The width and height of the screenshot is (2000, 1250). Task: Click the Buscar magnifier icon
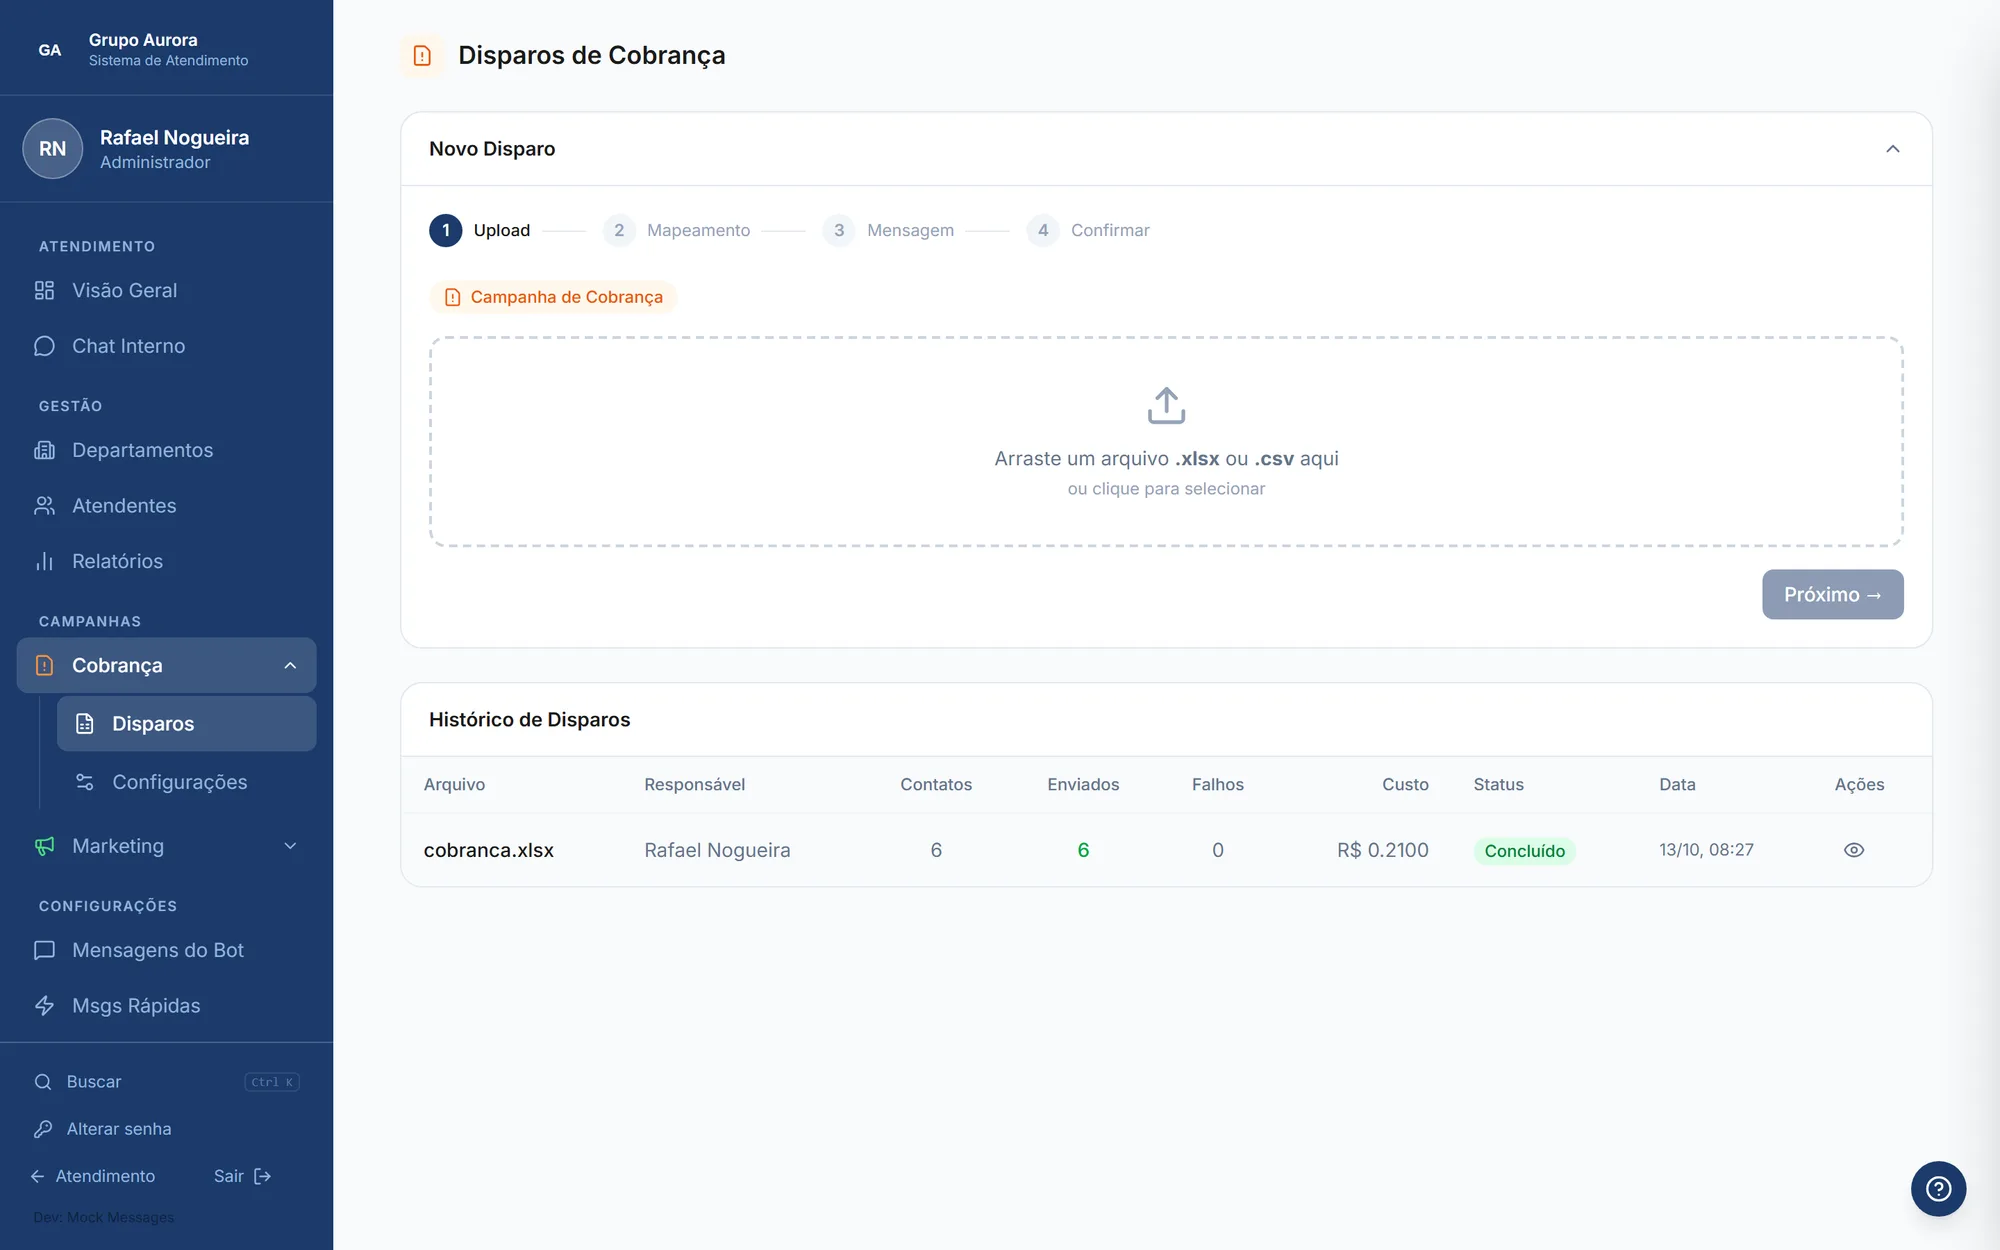tap(43, 1082)
